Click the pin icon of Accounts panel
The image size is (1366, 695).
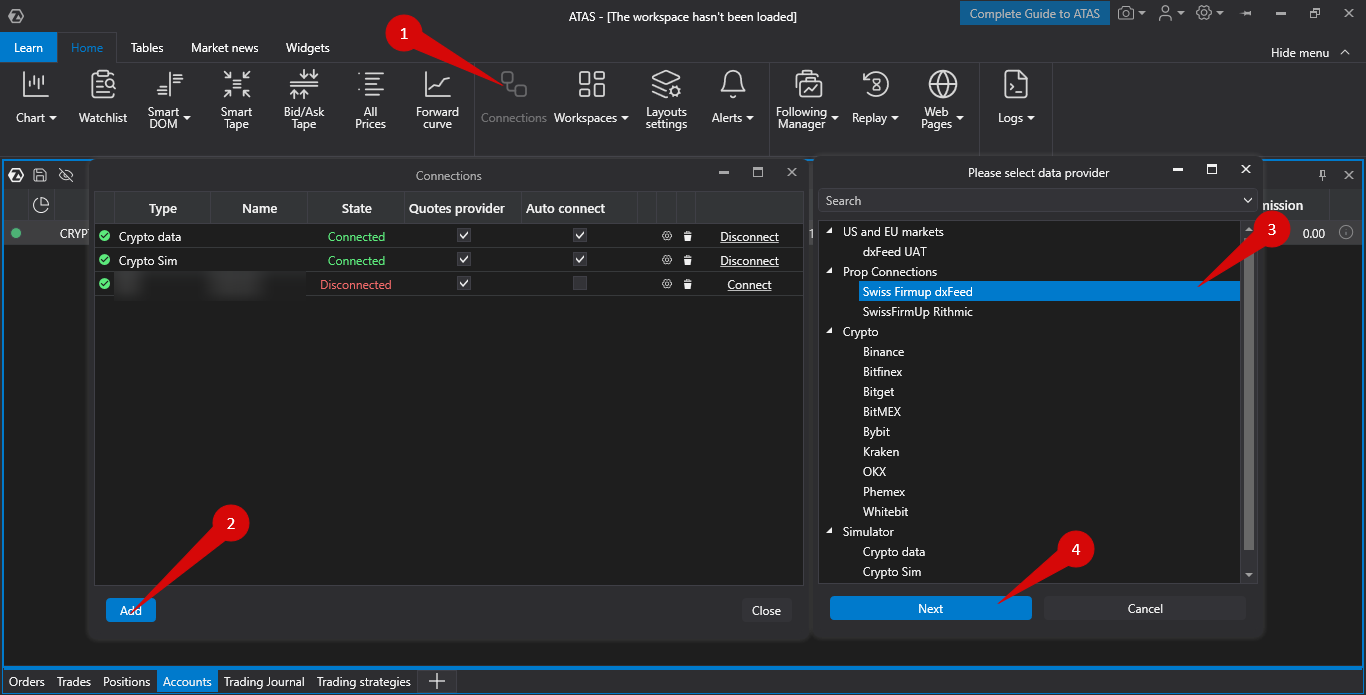(x=1322, y=175)
